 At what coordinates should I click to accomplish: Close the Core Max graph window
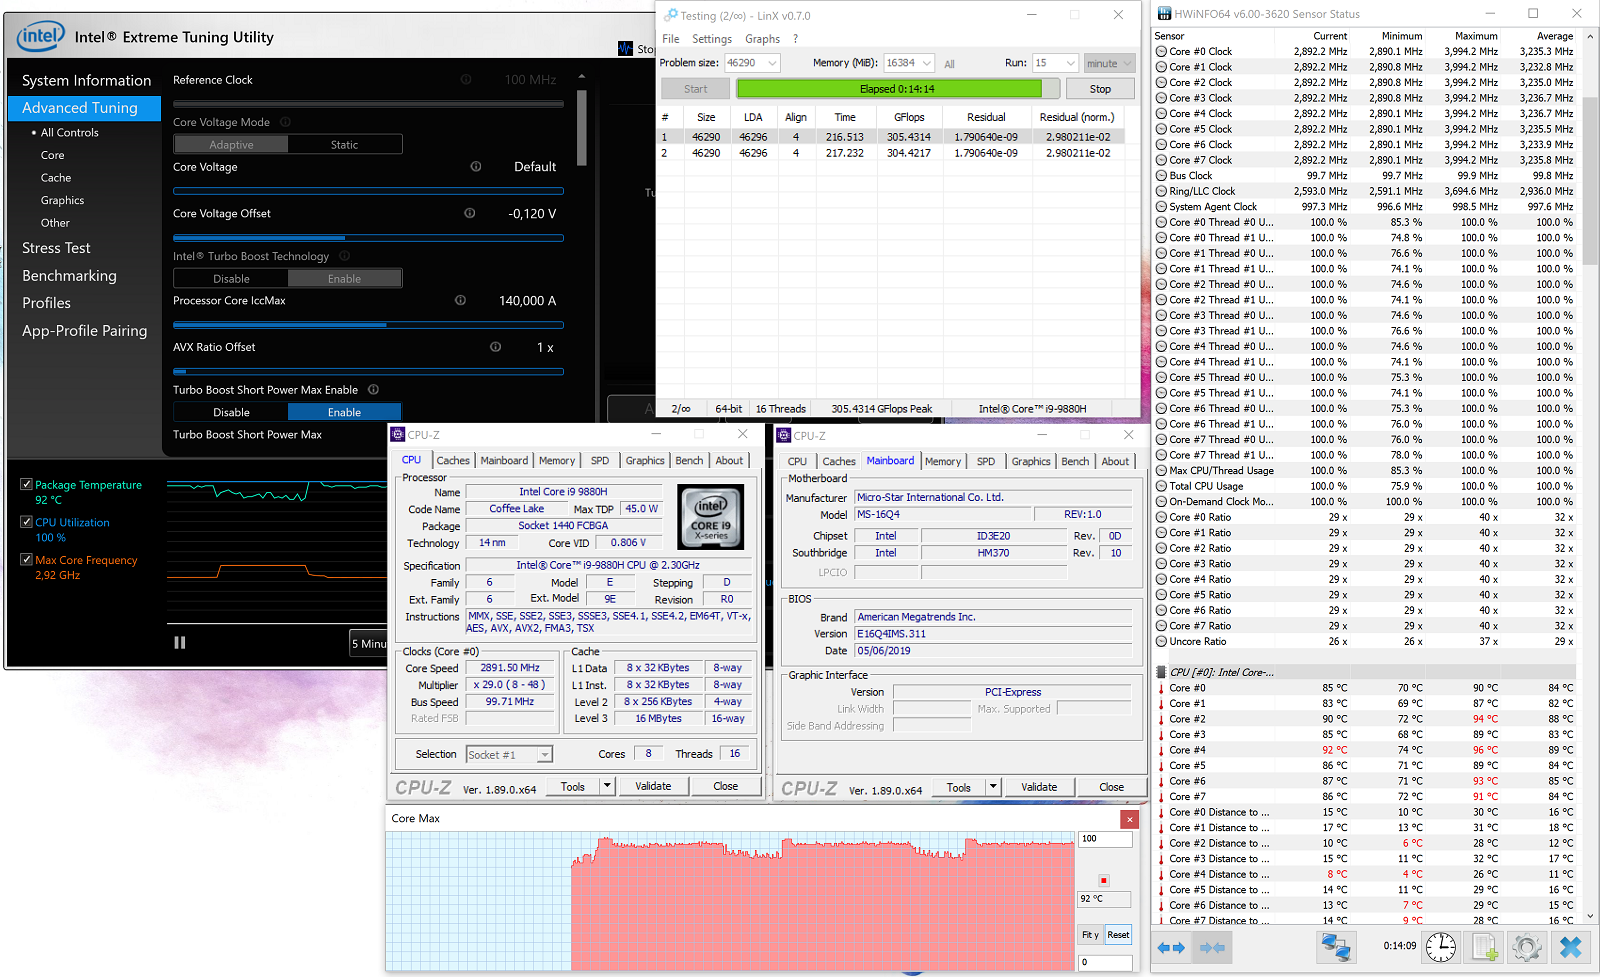pyautogui.click(x=1129, y=820)
